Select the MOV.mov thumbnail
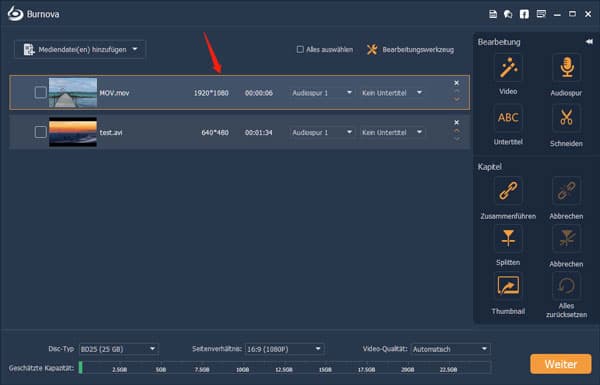Viewport: 600px width, 385px height. point(73,93)
